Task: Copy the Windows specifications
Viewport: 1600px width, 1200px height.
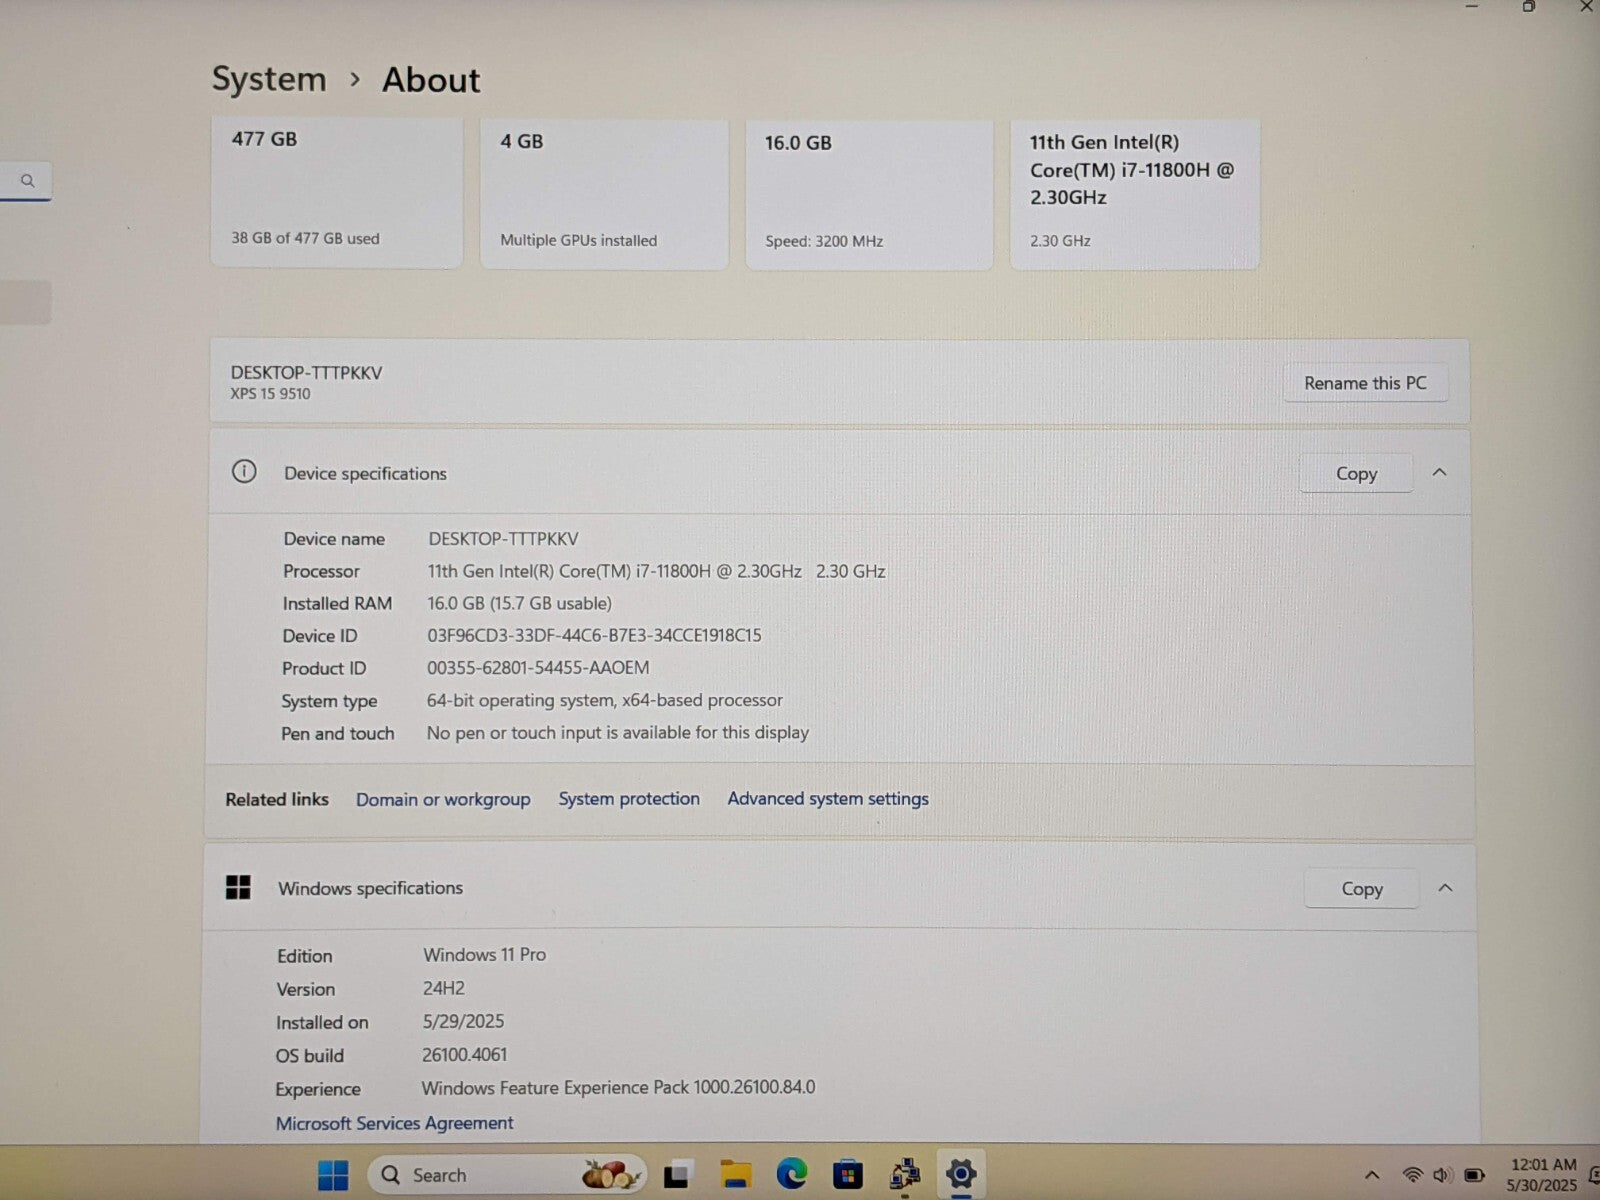Action: point(1361,889)
